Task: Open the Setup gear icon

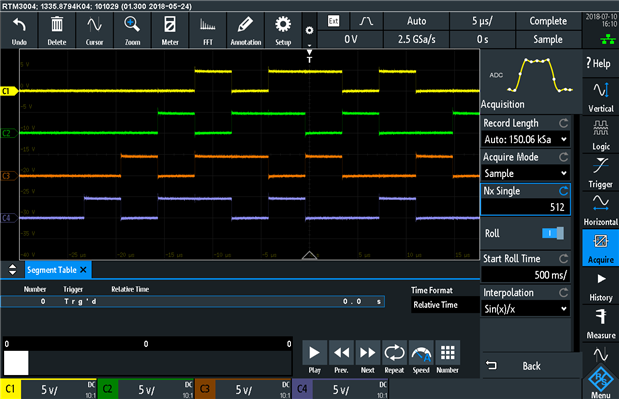Action: tap(283, 30)
